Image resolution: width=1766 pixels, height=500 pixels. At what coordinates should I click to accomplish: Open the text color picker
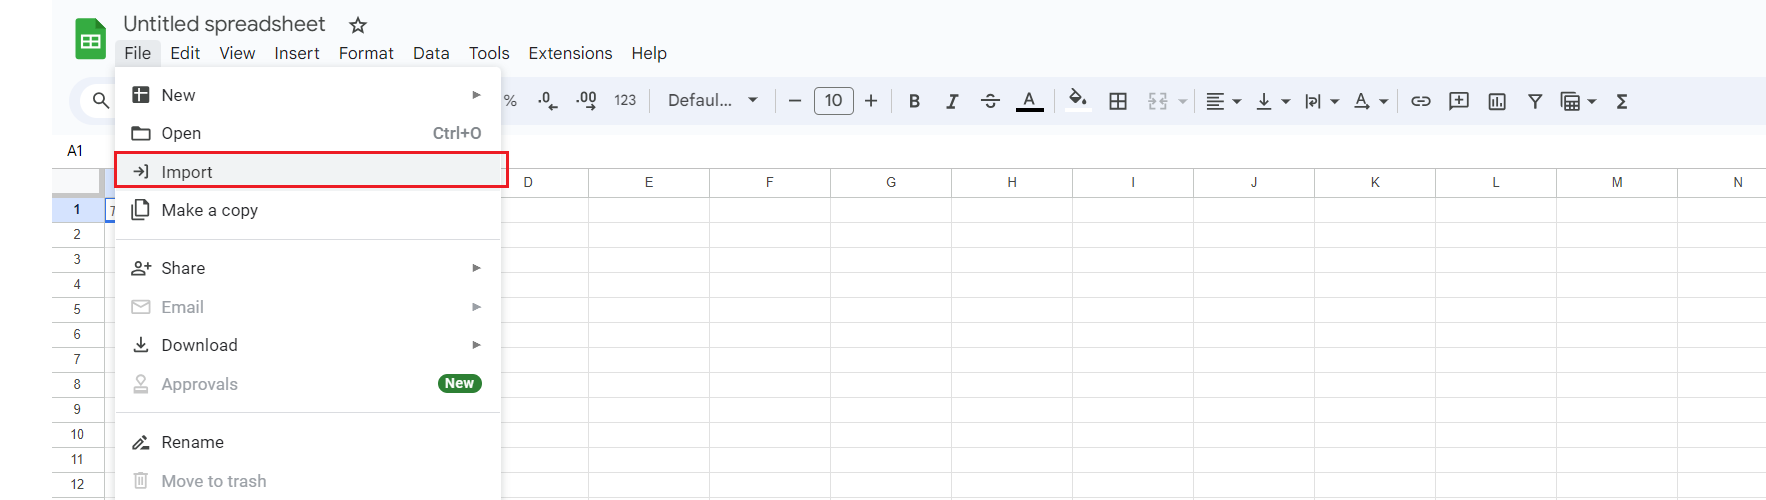pyautogui.click(x=1029, y=101)
